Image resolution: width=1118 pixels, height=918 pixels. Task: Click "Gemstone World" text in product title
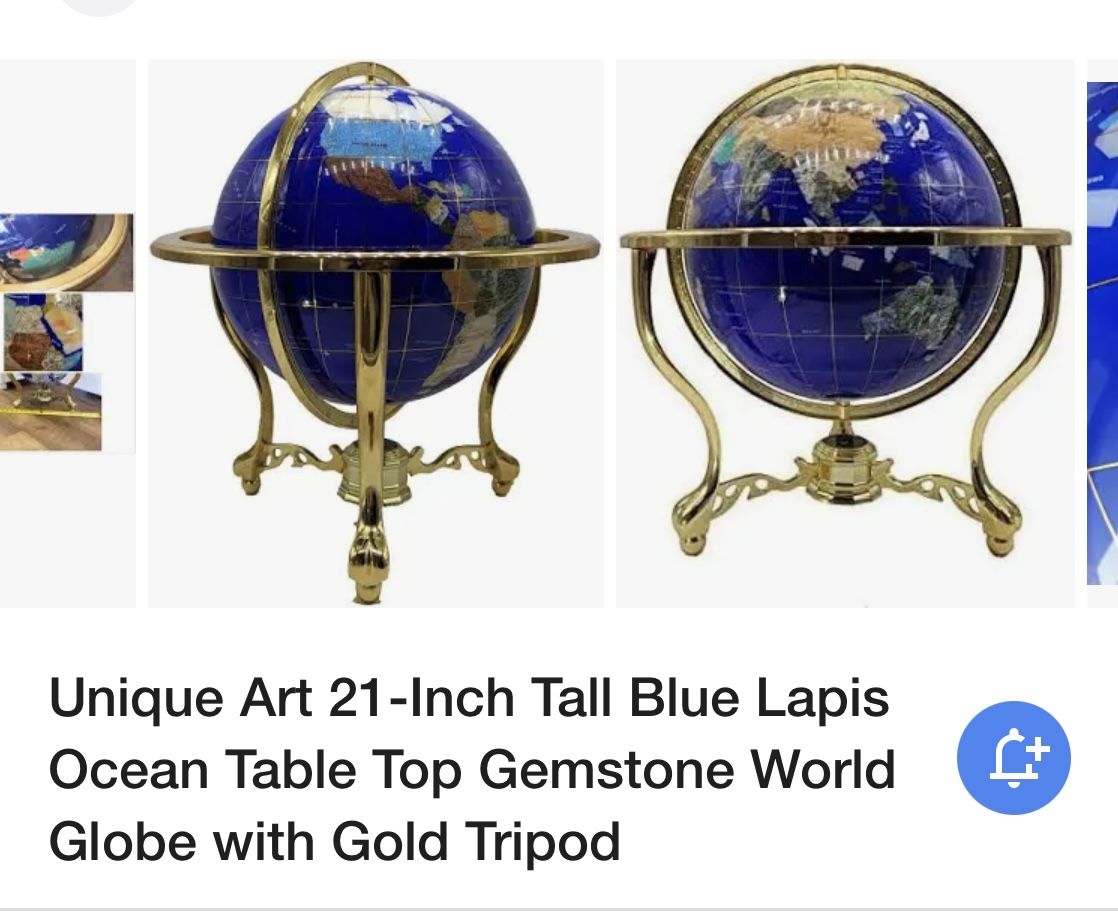pyautogui.click(x=687, y=770)
